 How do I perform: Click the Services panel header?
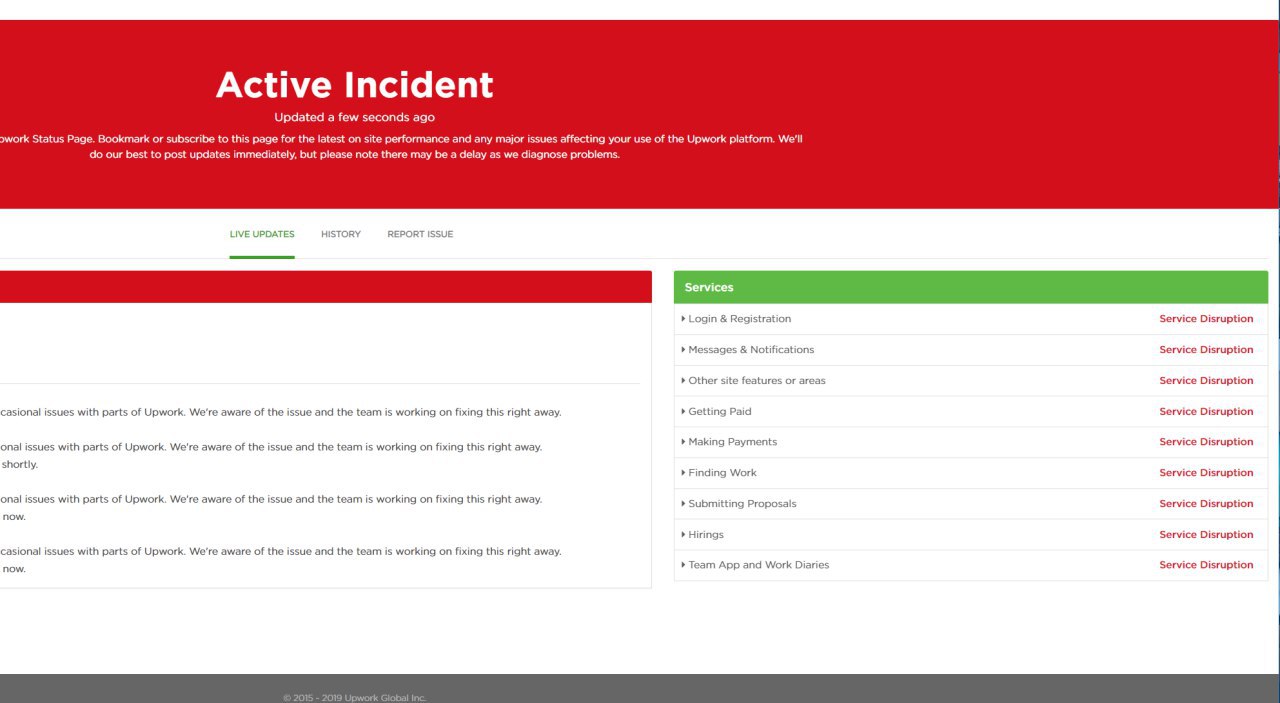coord(971,287)
